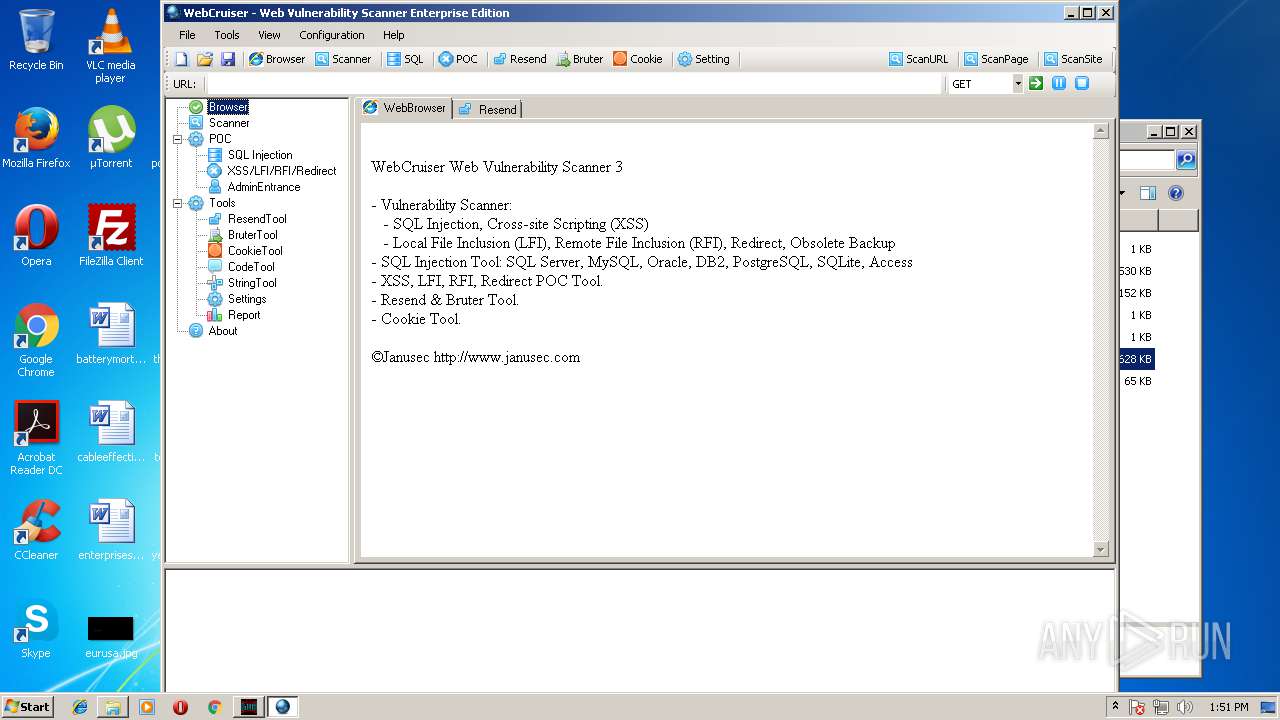Select Scanner in the tree
Viewport: 1280px width, 720px height.
(229, 123)
